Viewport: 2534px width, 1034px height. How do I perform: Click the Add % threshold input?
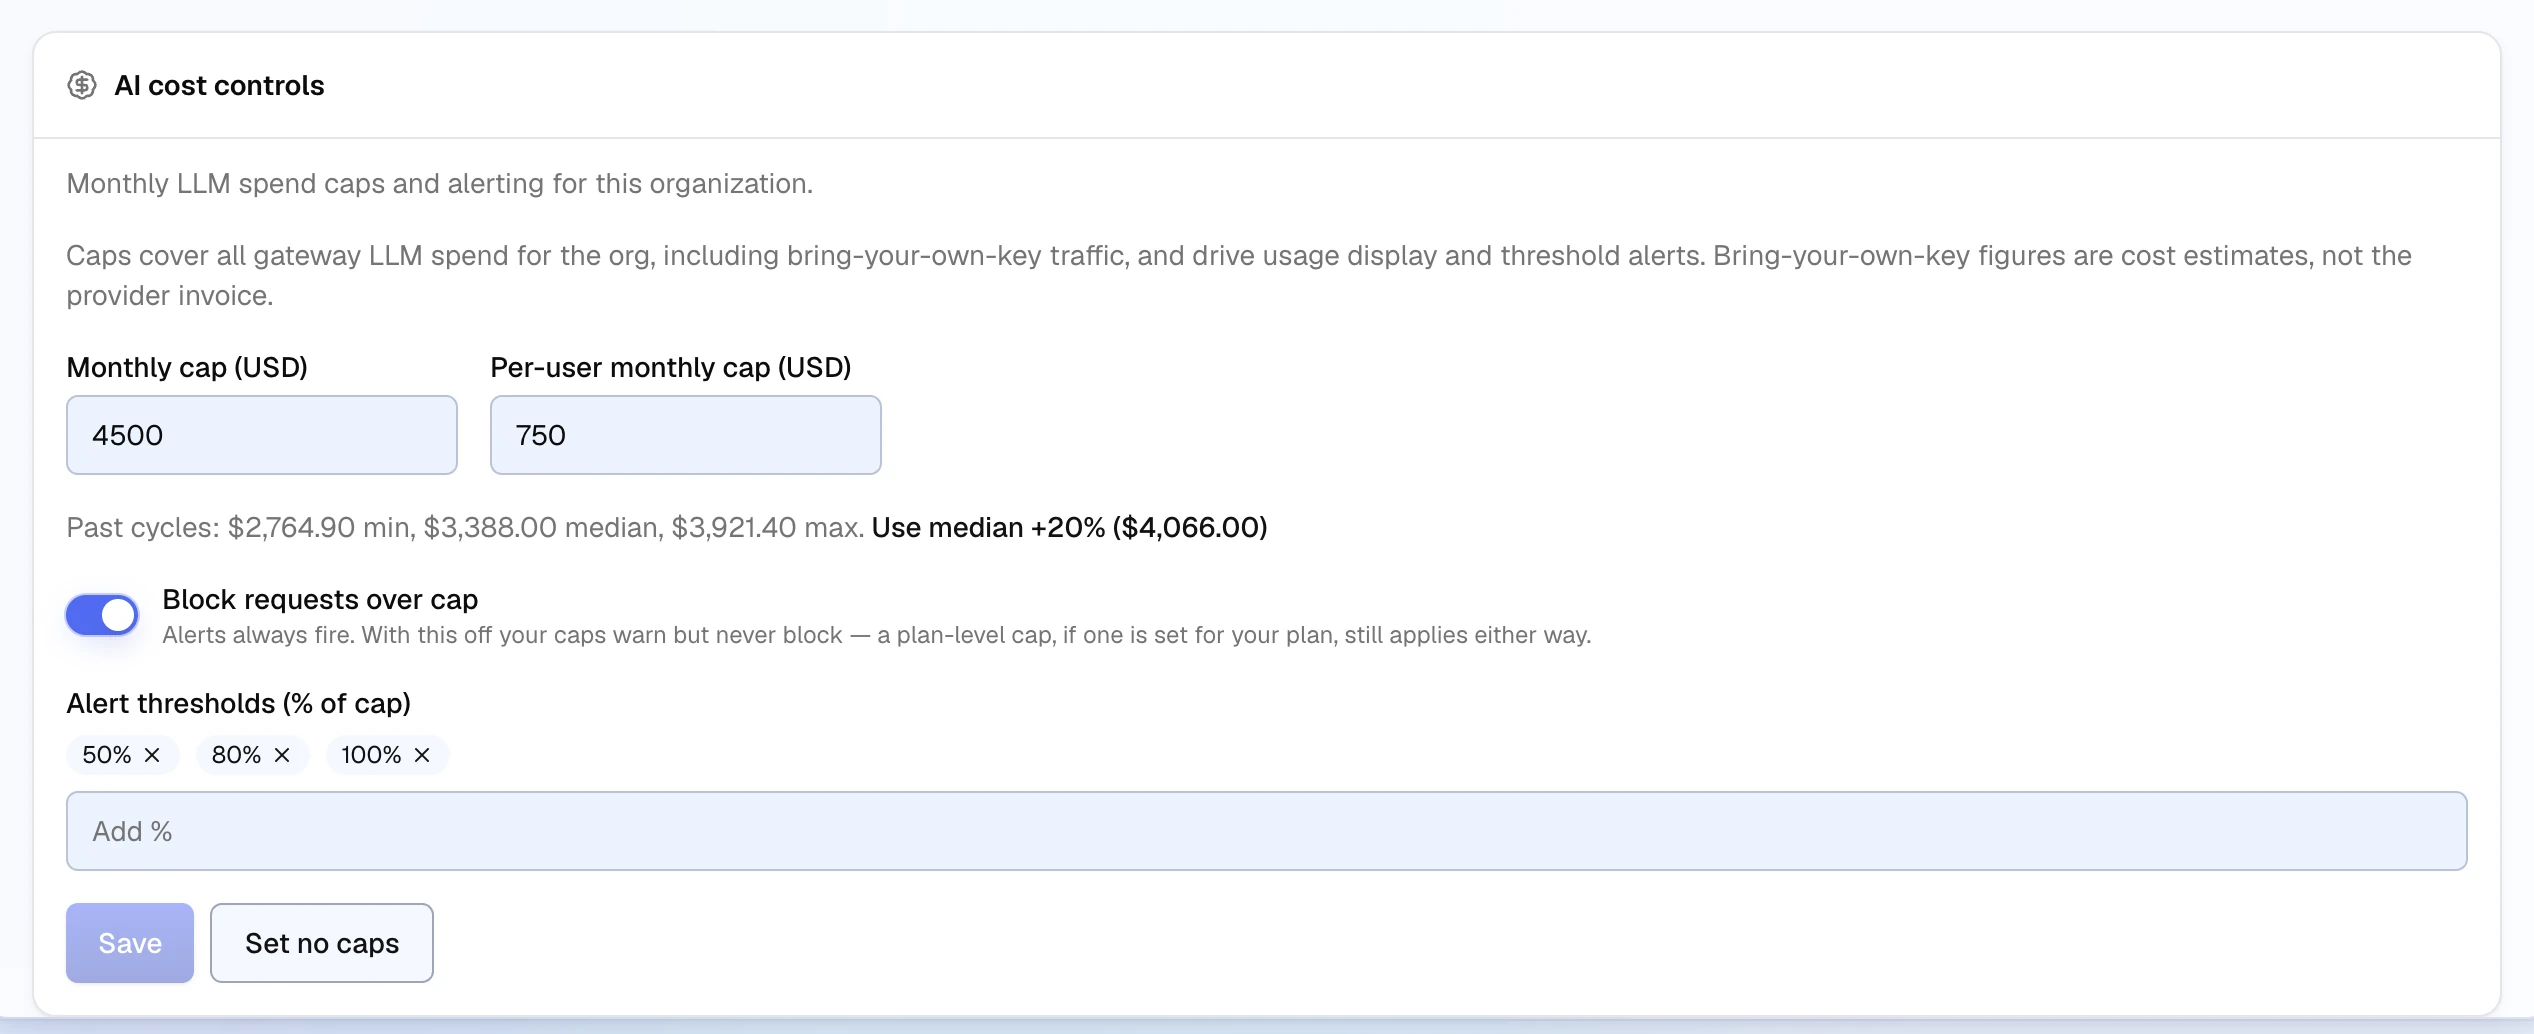(x=1267, y=831)
